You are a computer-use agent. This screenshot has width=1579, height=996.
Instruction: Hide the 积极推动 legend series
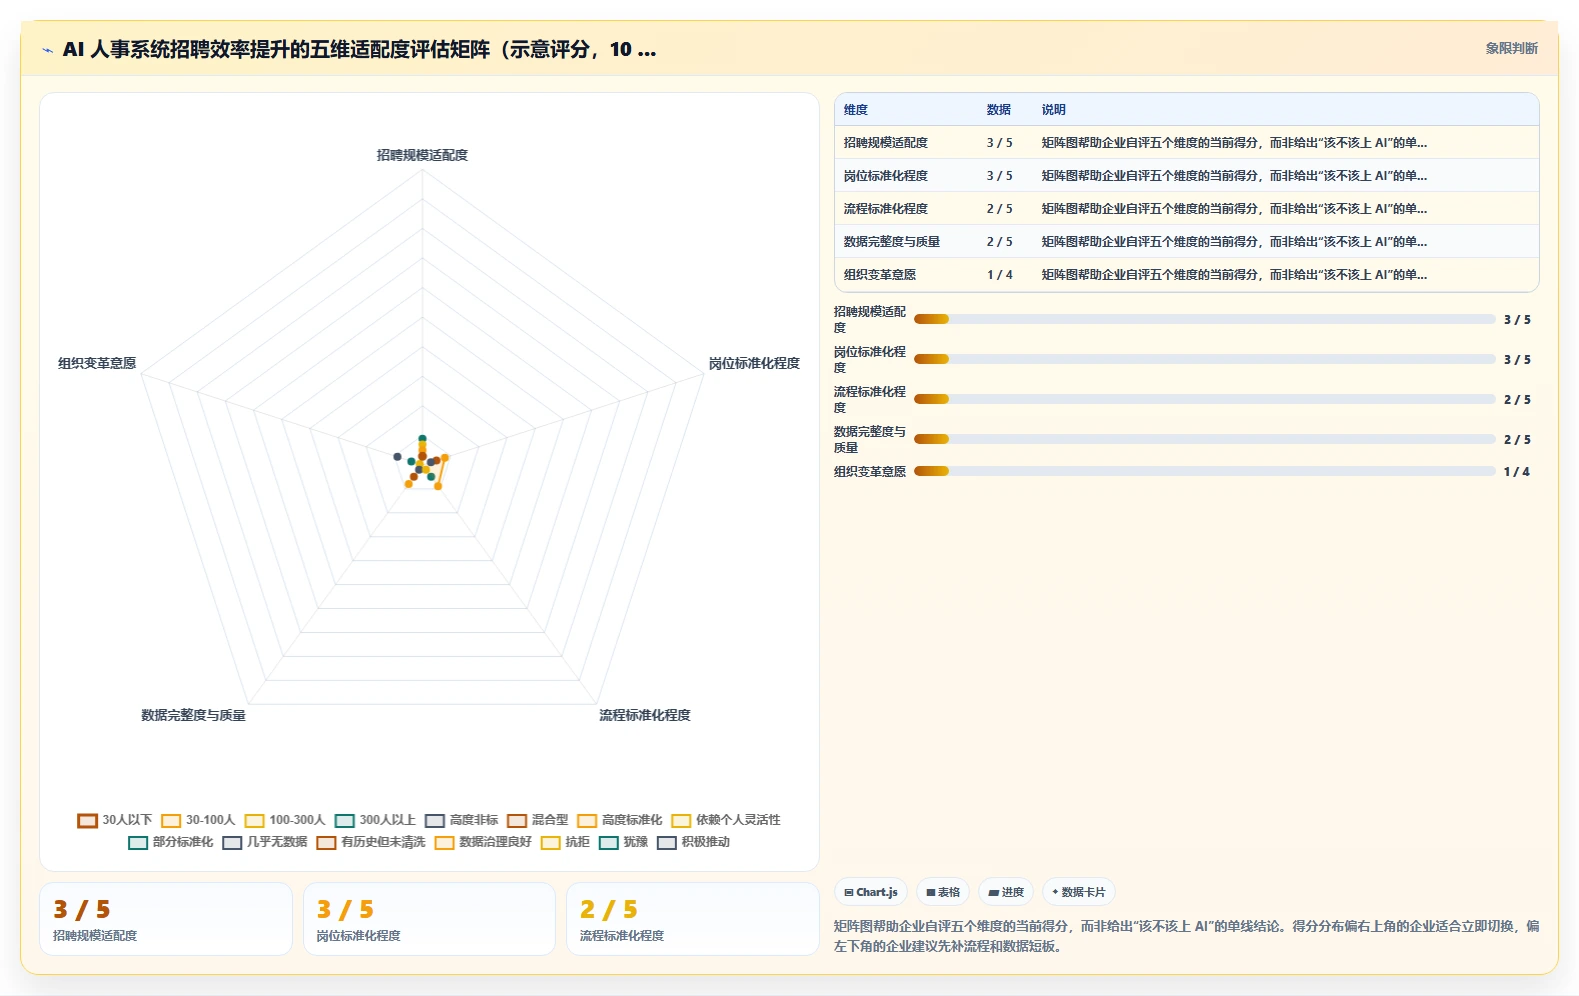(693, 842)
